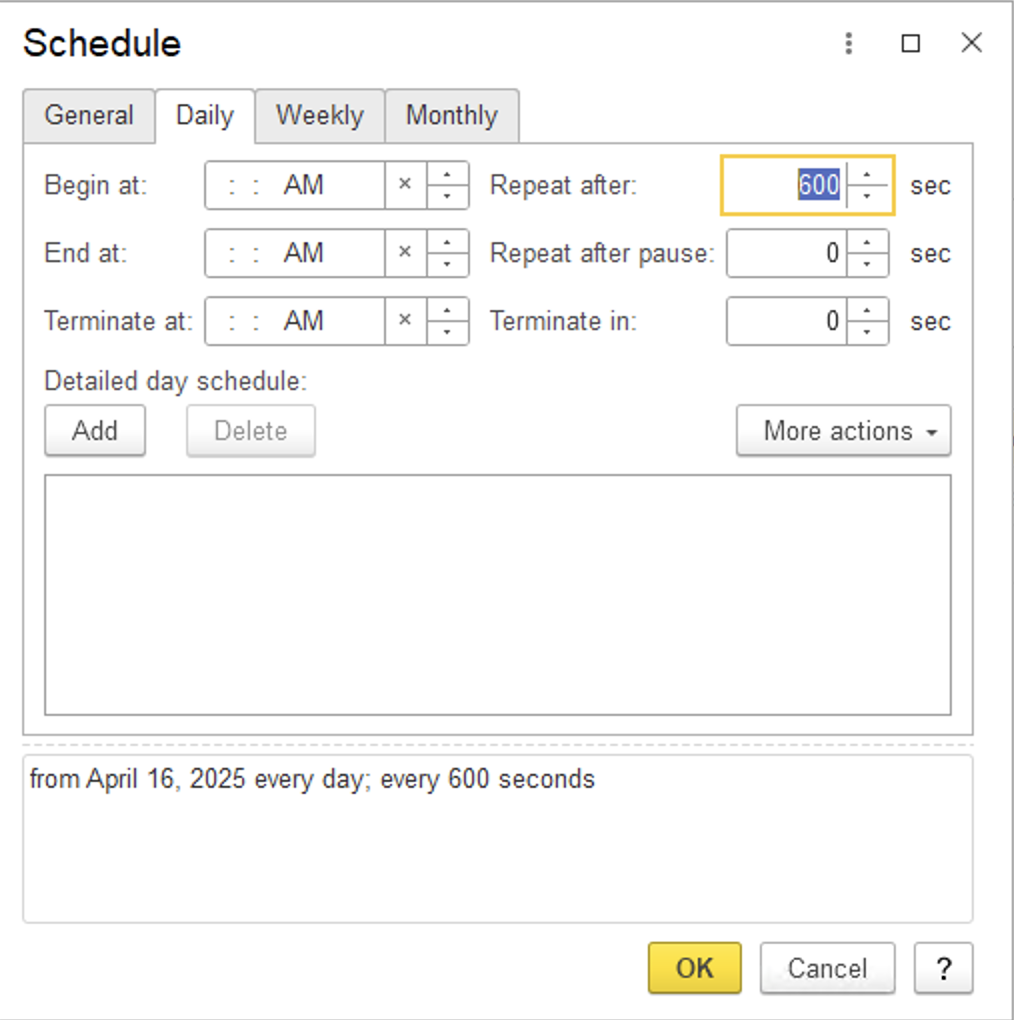Cancel the schedule dialog

(x=826, y=968)
